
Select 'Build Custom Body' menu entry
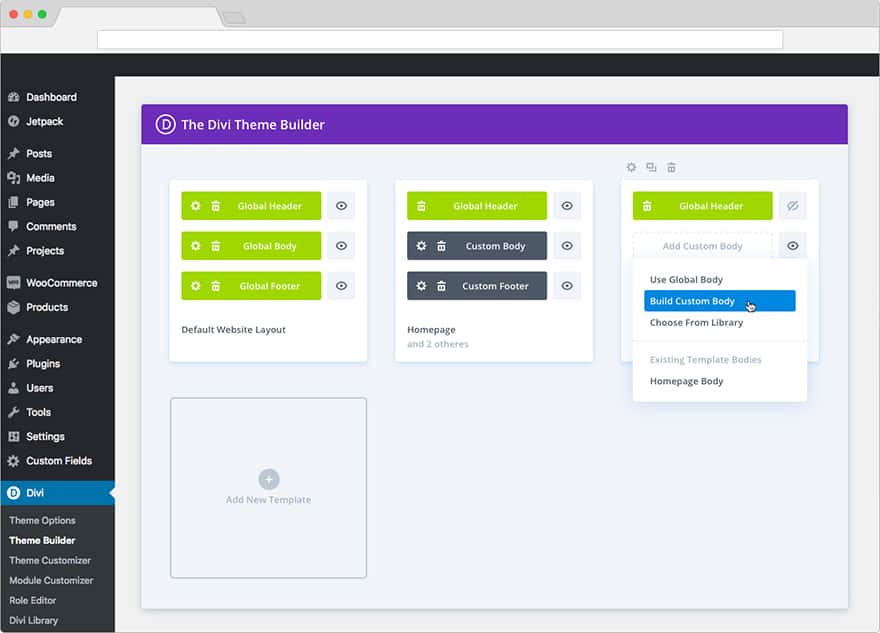click(x=692, y=301)
